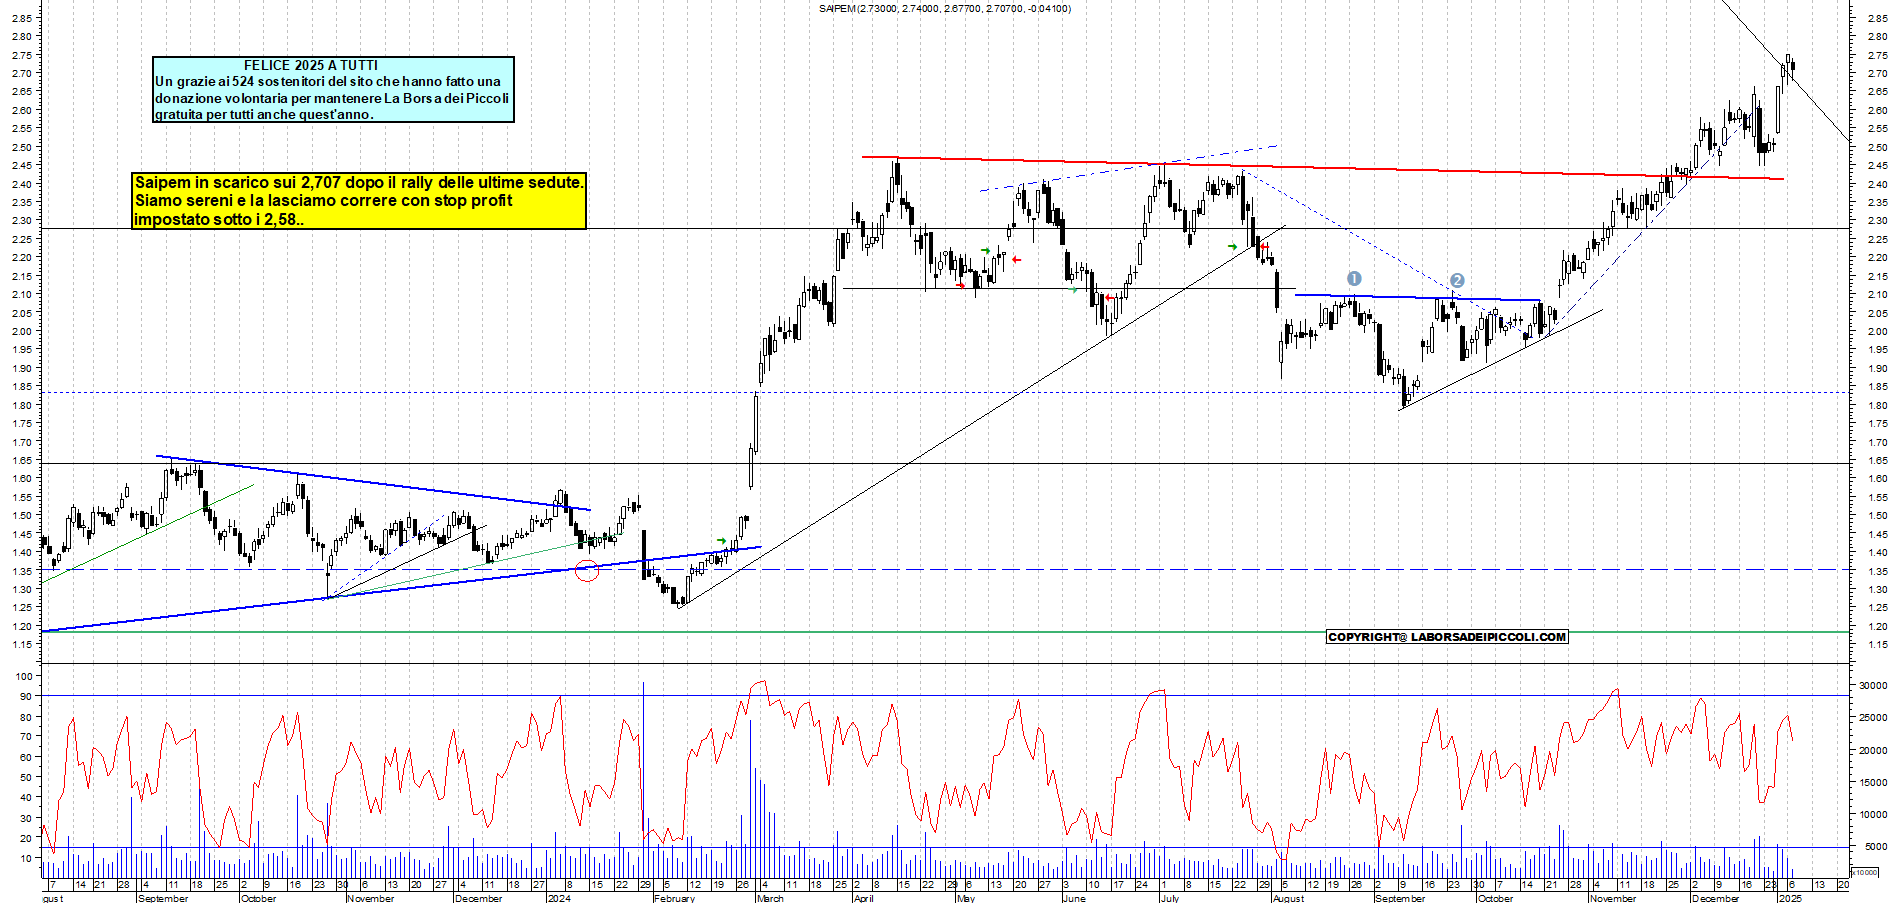Click the April month label
The height and width of the screenshot is (903, 1890).
(x=863, y=898)
